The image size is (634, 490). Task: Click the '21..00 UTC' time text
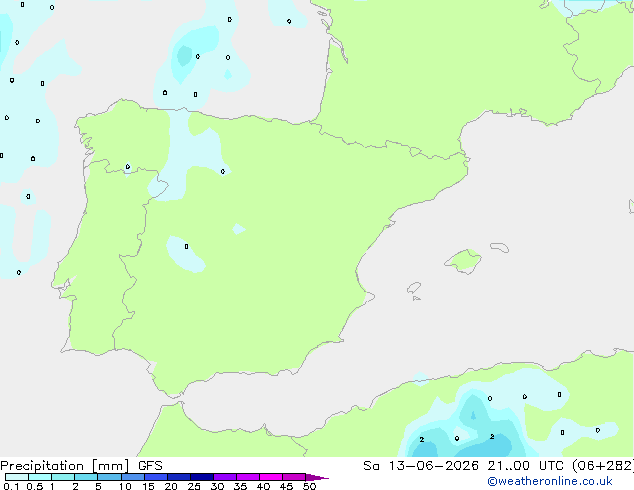(525, 466)
